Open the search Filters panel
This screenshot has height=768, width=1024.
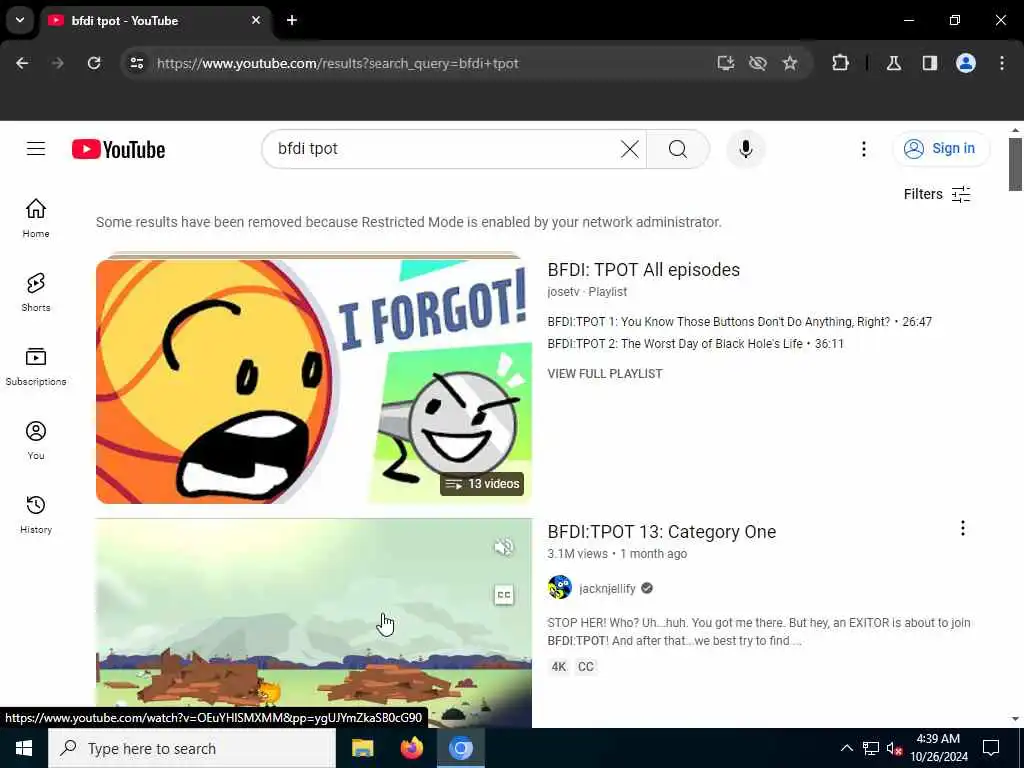click(x=937, y=194)
